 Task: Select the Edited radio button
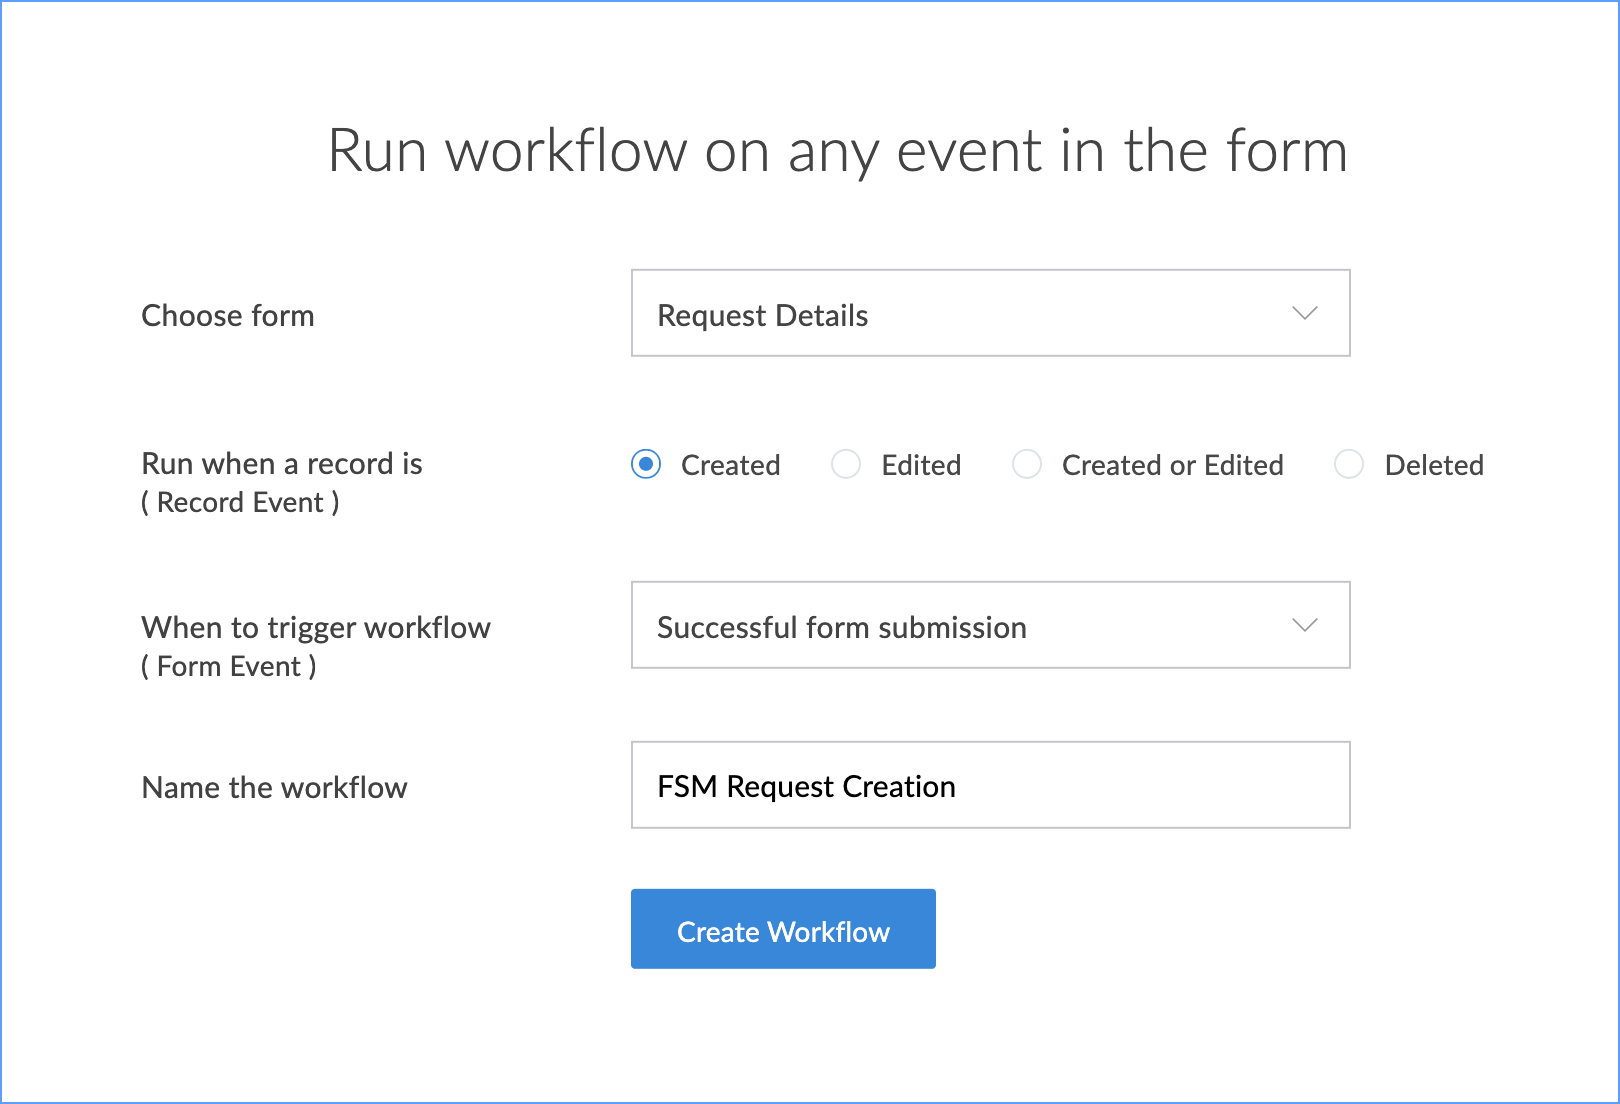tap(846, 465)
